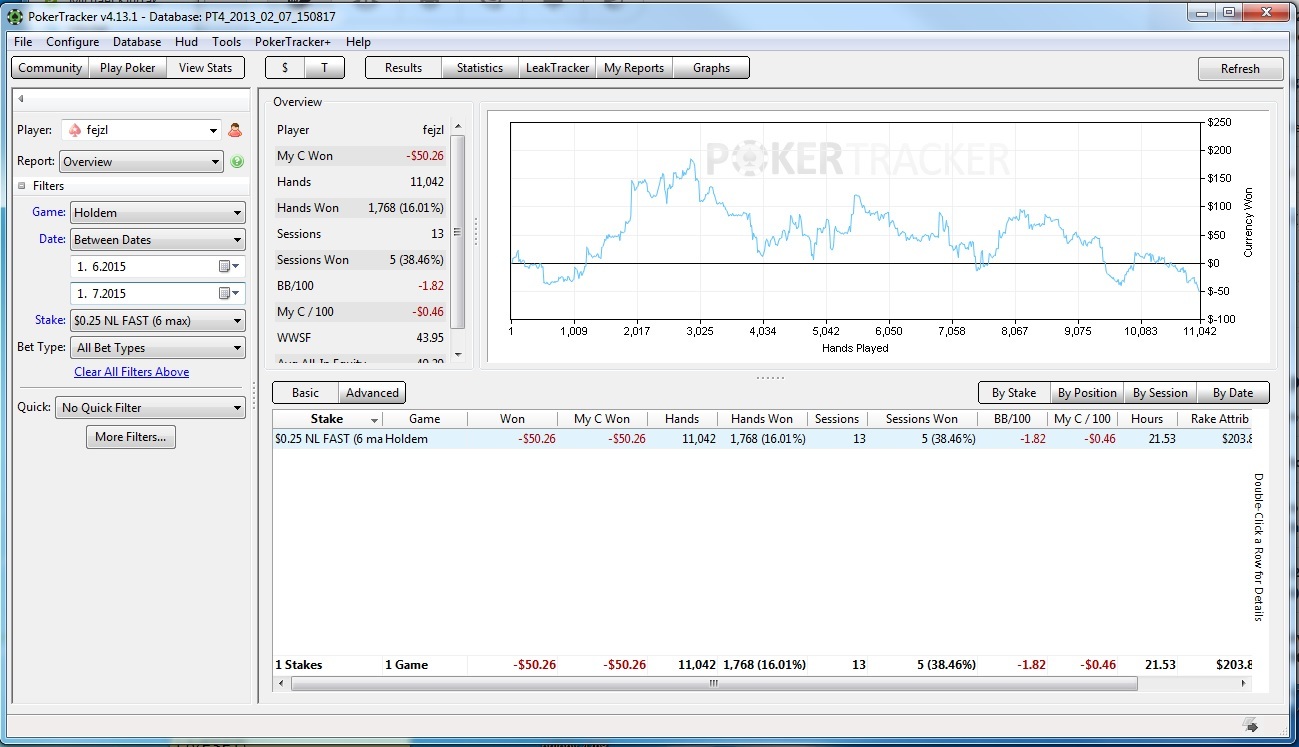Open the File menu

coord(23,42)
